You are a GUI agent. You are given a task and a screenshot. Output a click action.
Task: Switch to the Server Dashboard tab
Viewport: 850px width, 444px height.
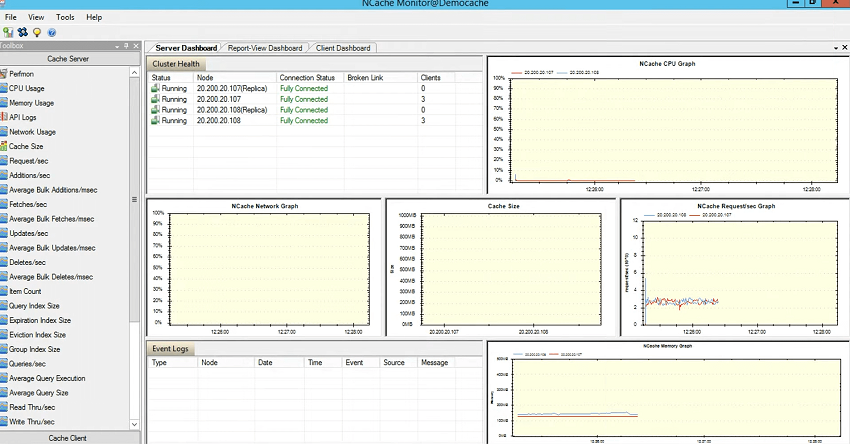(186, 48)
